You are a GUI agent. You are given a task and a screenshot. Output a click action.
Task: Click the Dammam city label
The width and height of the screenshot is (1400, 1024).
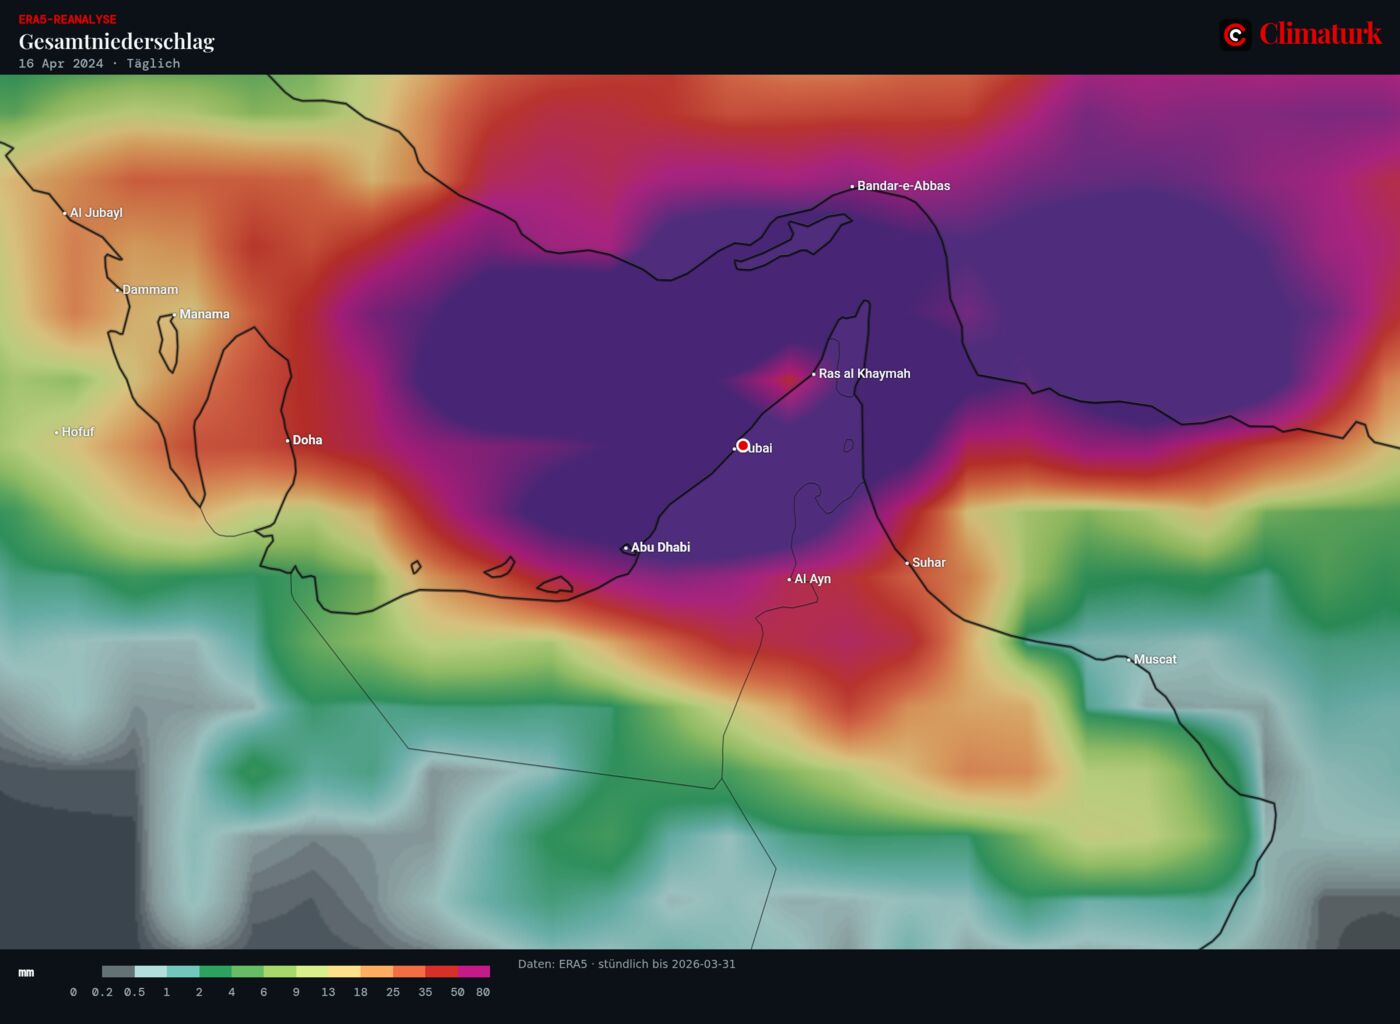tap(150, 290)
